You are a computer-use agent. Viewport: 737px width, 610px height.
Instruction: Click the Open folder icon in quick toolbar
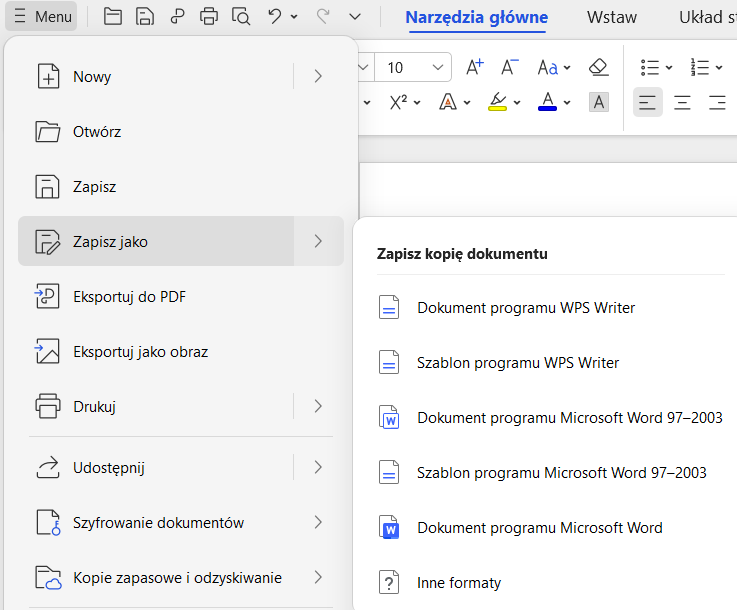click(113, 16)
